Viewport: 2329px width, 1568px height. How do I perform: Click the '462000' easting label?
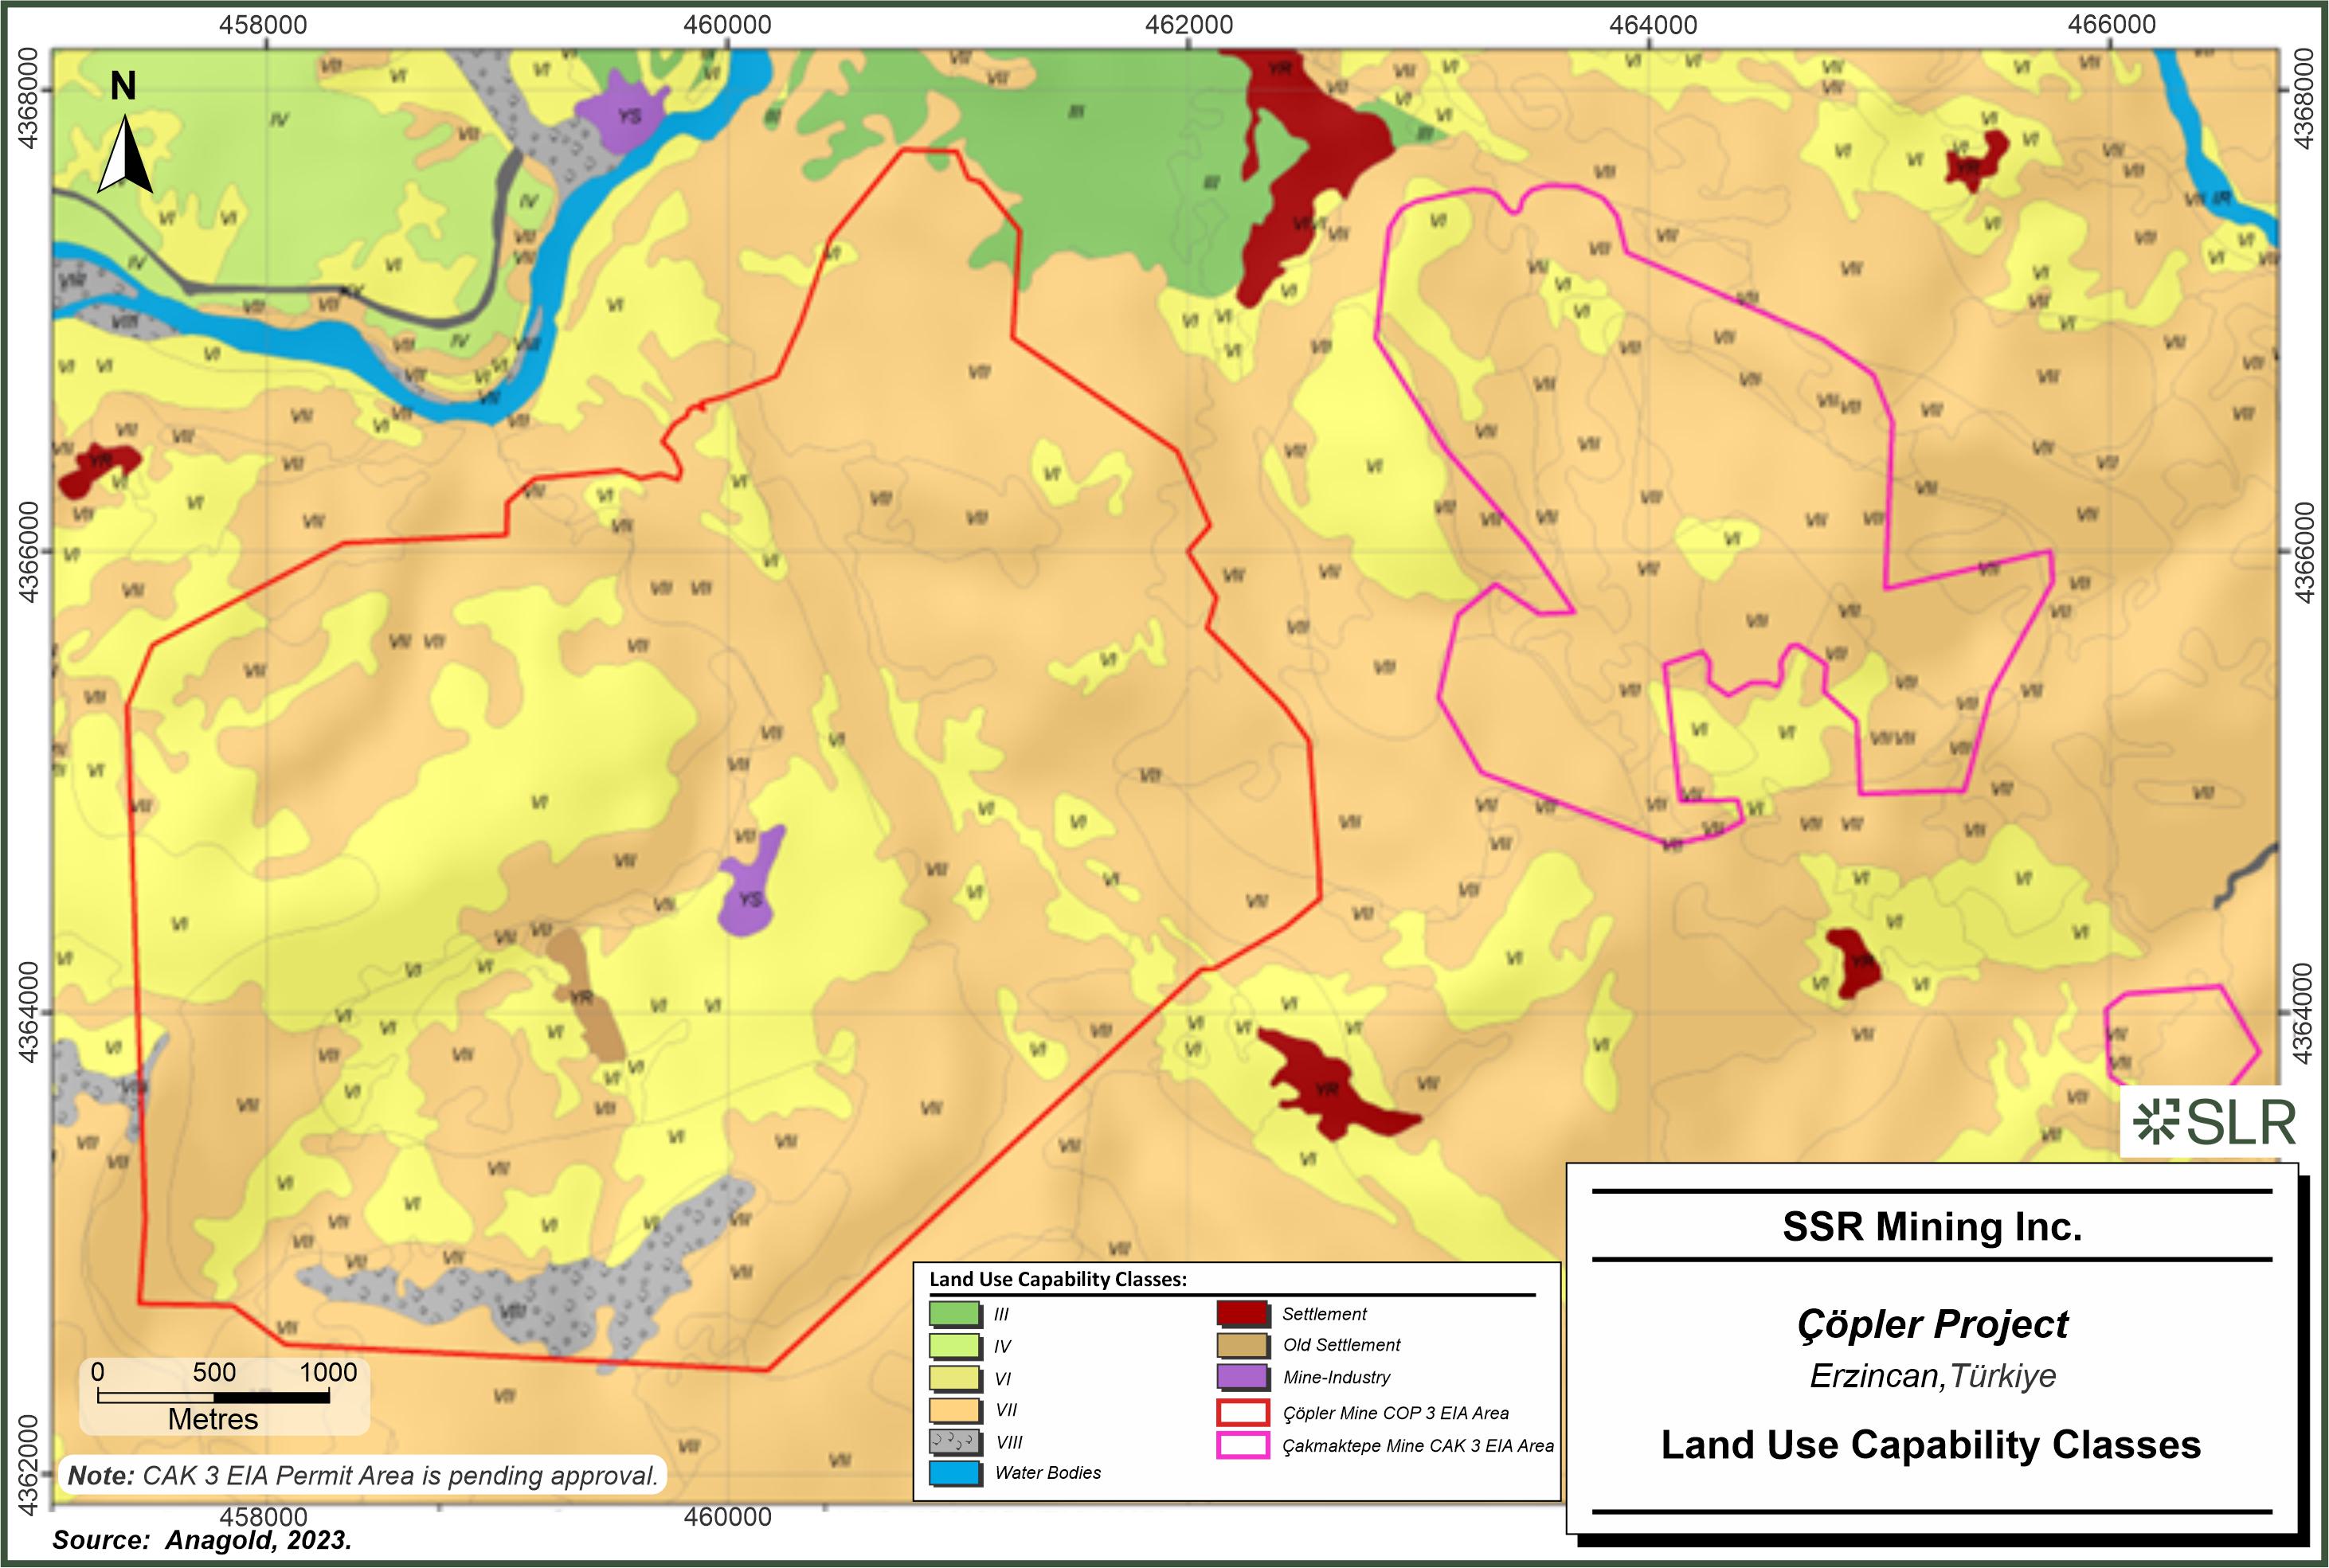(1188, 24)
